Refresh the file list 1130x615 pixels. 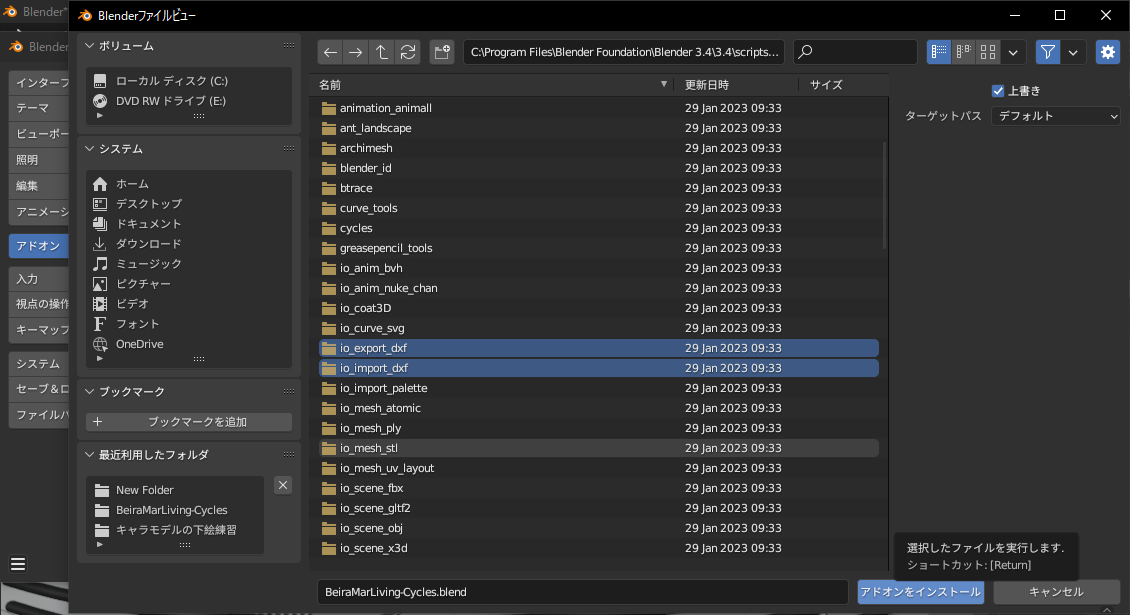[x=408, y=52]
